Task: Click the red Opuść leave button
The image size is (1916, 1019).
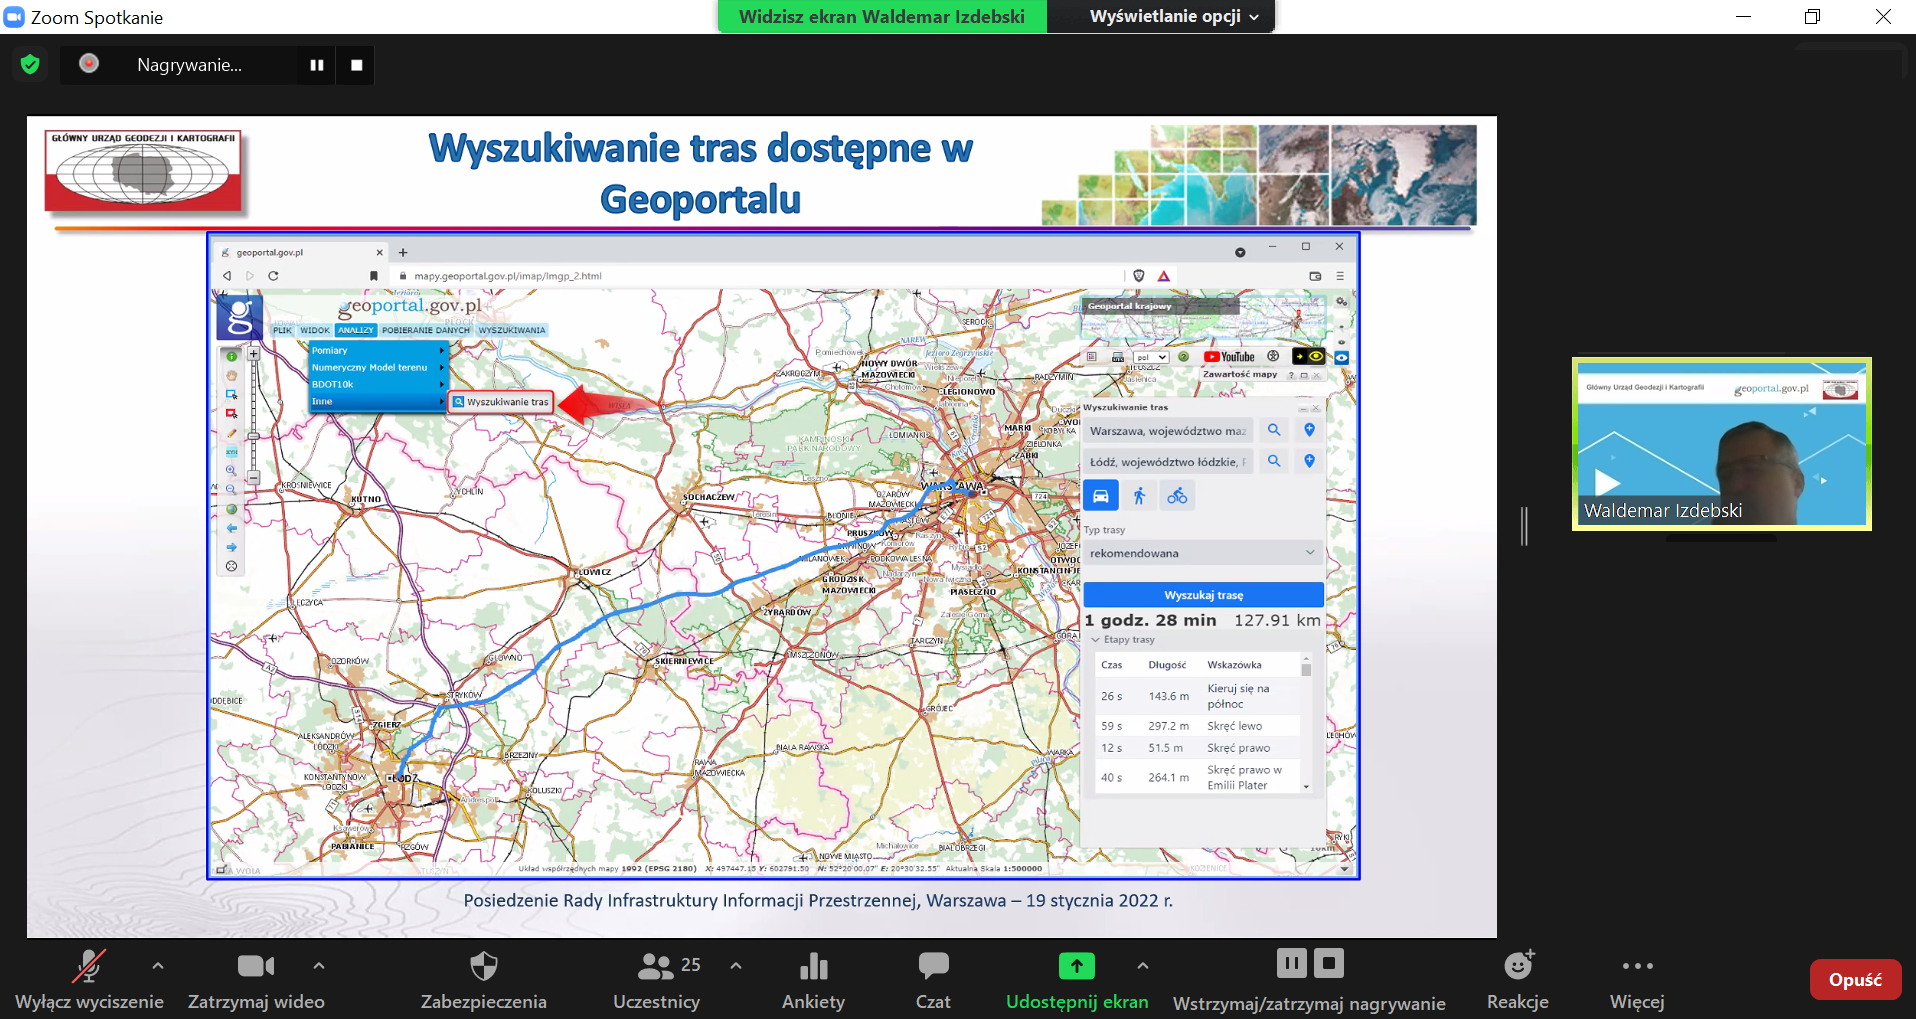Action: point(1855,980)
